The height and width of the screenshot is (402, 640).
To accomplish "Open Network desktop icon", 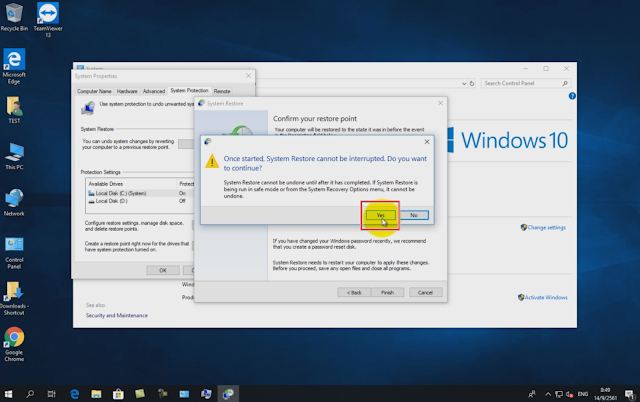I will (x=14, y=202).
